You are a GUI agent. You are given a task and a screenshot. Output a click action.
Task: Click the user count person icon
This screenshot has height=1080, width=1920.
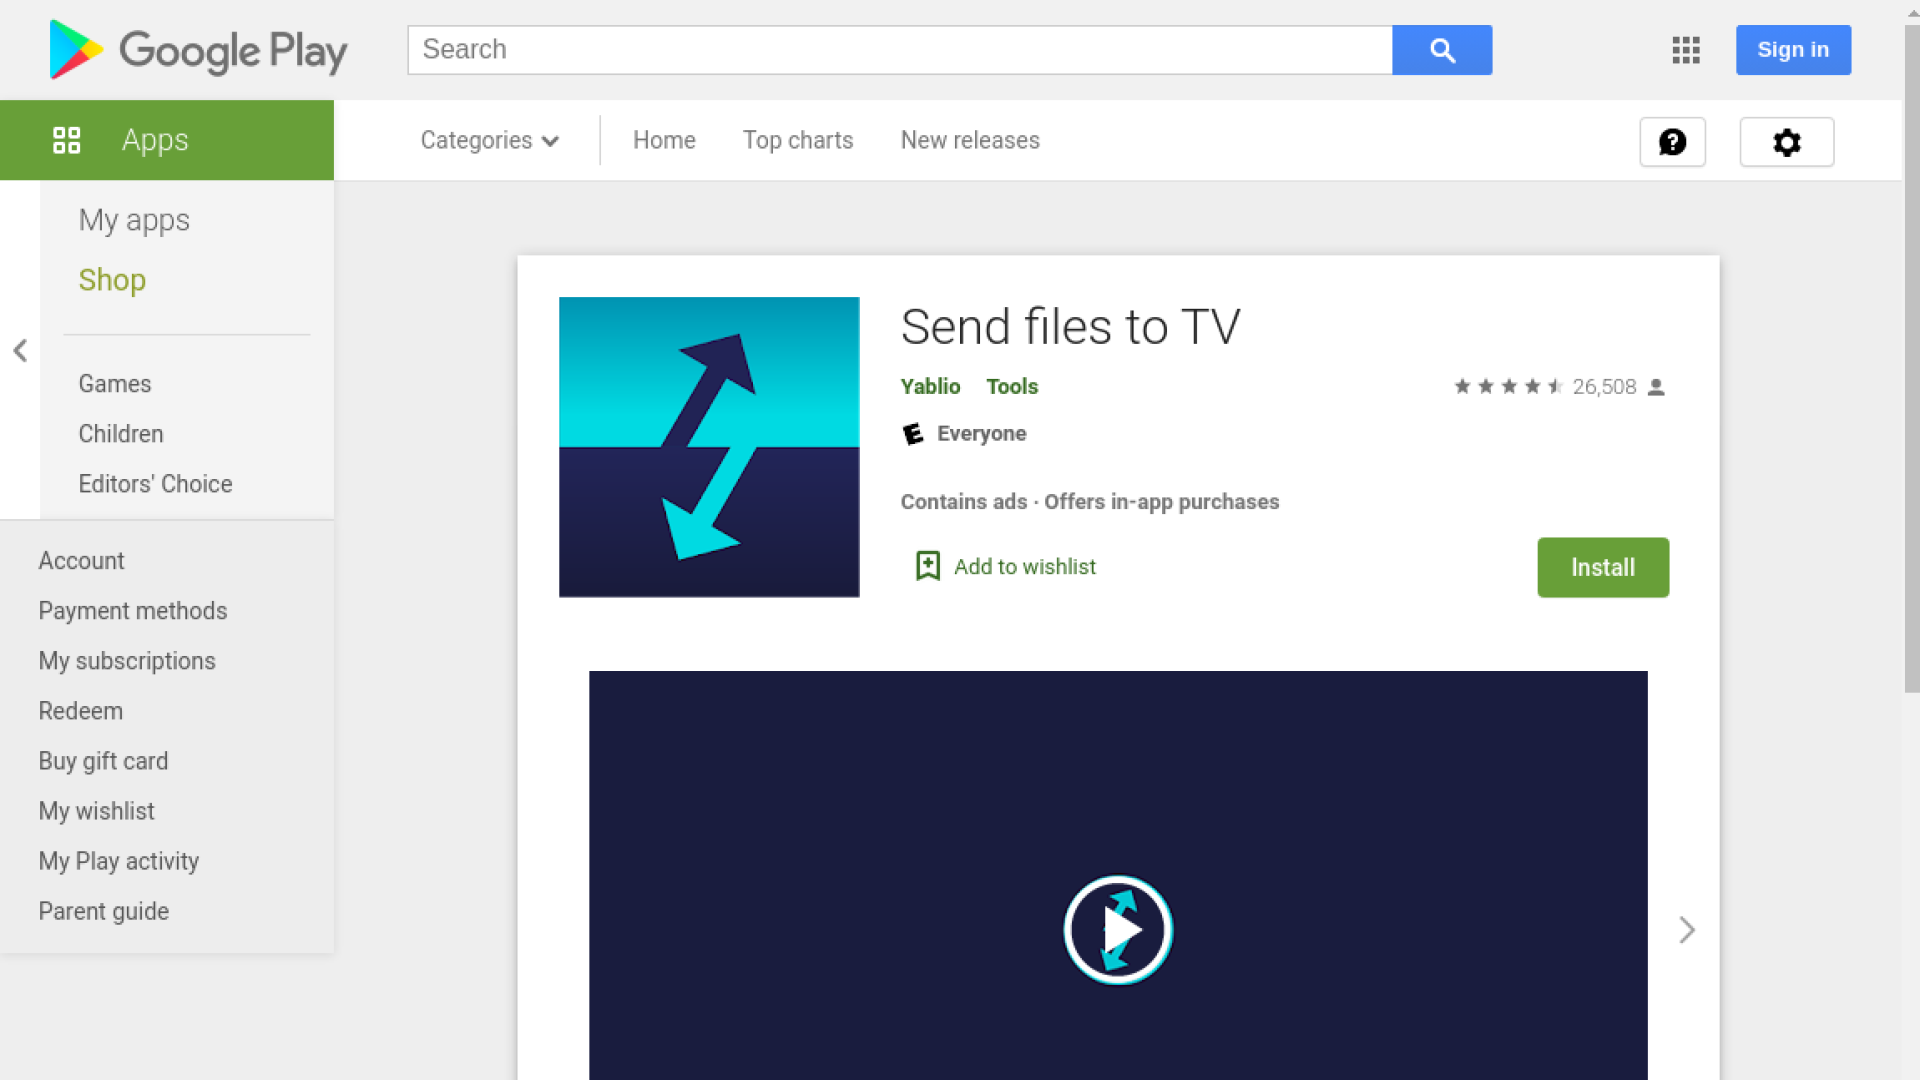pyautogui.click(x=1658, y=387)
